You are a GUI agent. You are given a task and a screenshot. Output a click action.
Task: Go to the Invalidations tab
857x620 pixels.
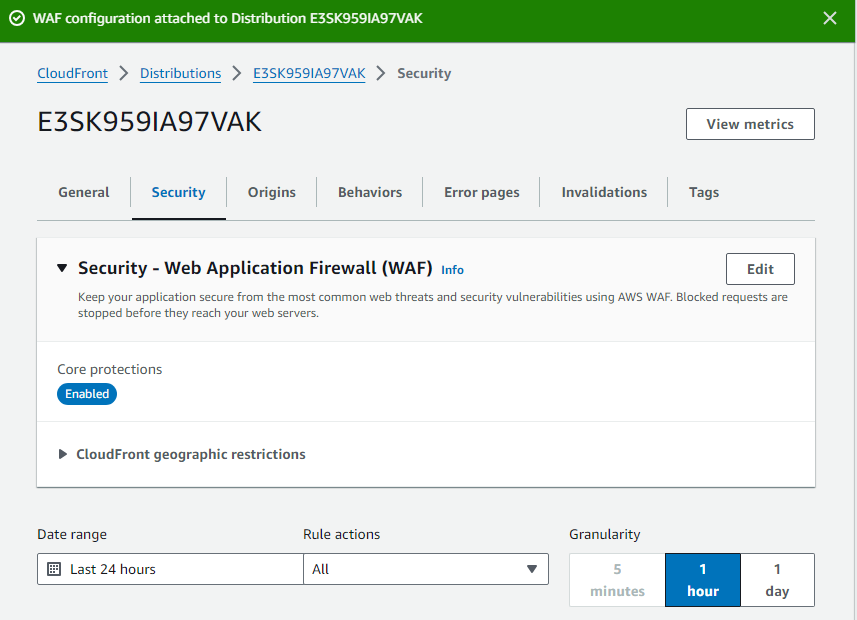pyautogui.click(x=604, y=192)
